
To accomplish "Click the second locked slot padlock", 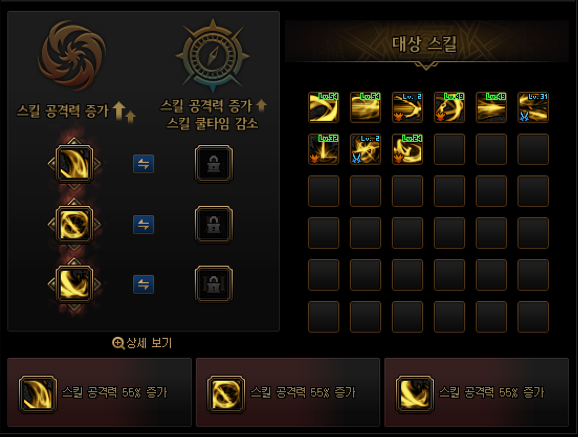I will (214, 224).
